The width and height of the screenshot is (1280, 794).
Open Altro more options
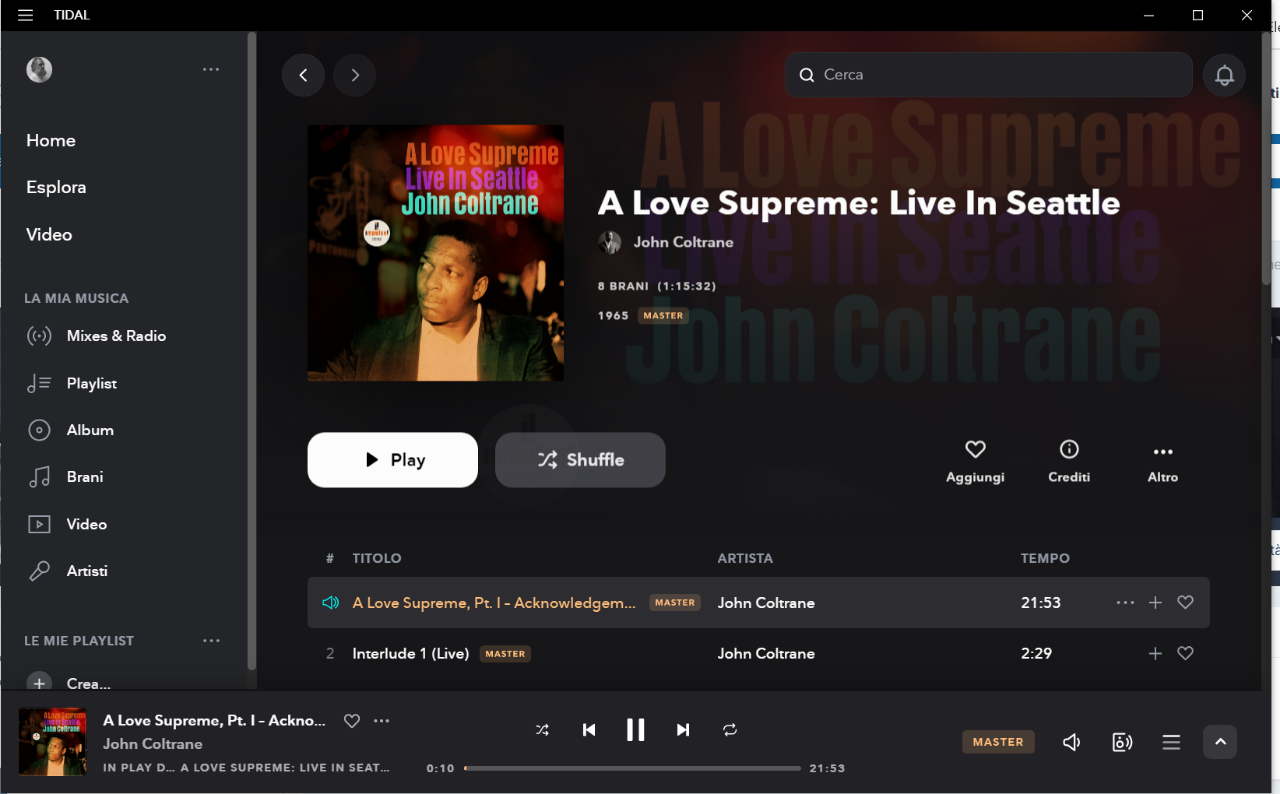1163,462
